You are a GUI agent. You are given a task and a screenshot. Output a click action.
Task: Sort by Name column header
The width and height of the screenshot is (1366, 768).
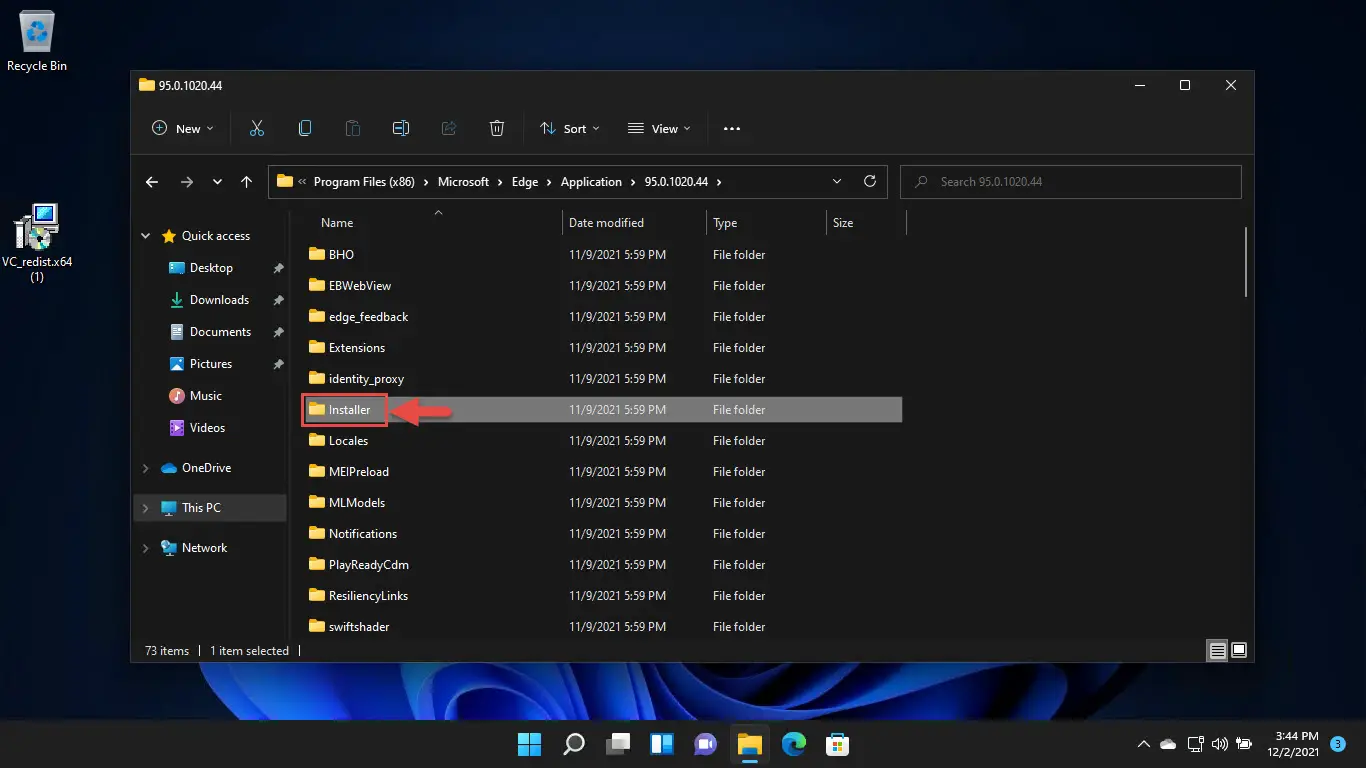tap(337, 223)
